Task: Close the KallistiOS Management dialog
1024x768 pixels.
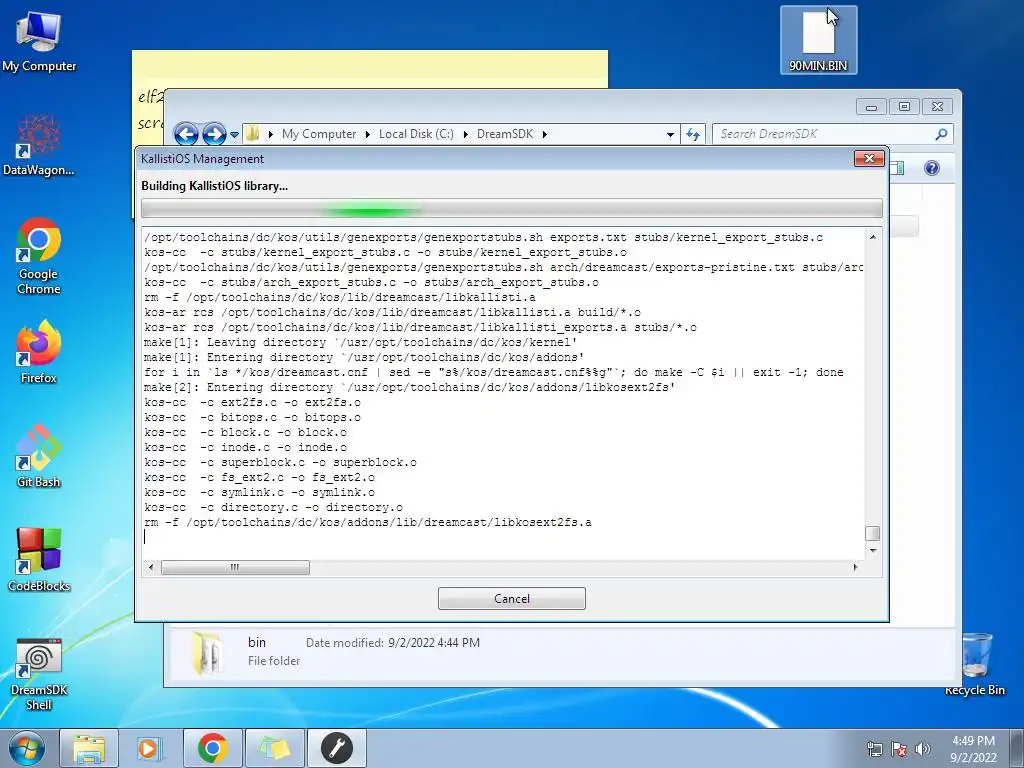Action: 869,159
